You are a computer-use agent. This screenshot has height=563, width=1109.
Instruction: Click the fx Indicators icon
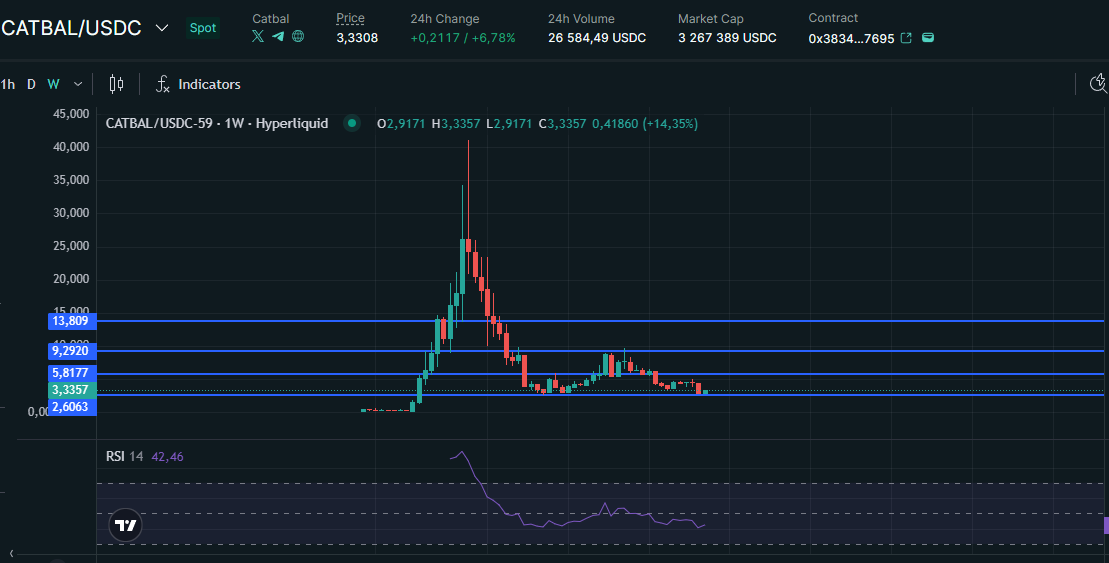[163, 84]
